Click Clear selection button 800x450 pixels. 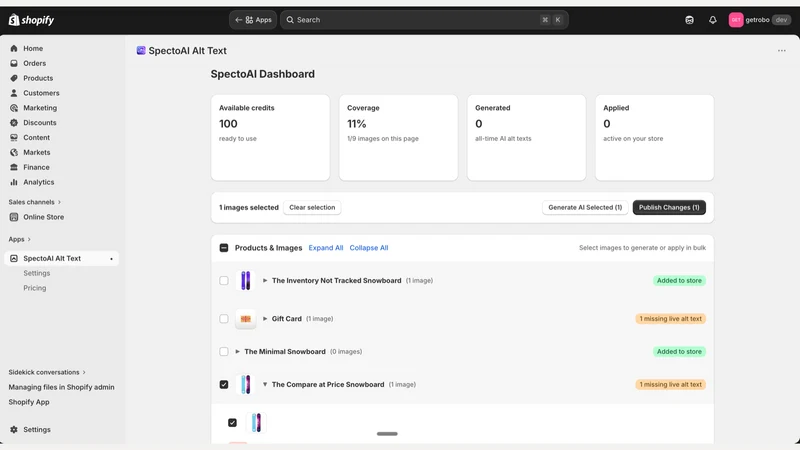(x=312, y=207)
